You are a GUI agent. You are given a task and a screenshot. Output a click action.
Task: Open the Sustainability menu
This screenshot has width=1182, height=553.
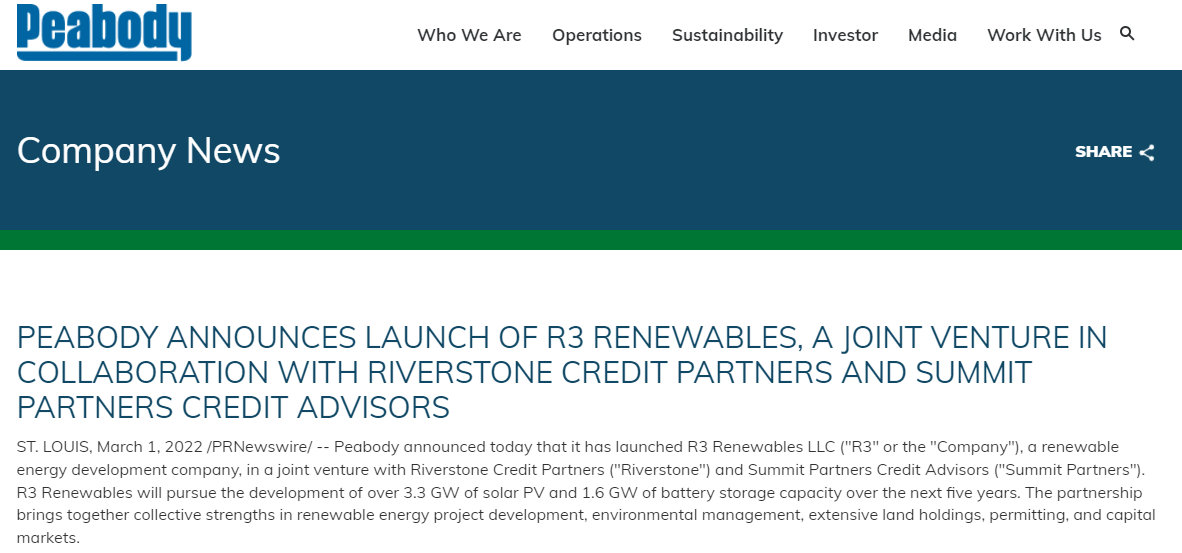(x=727, y=35)
